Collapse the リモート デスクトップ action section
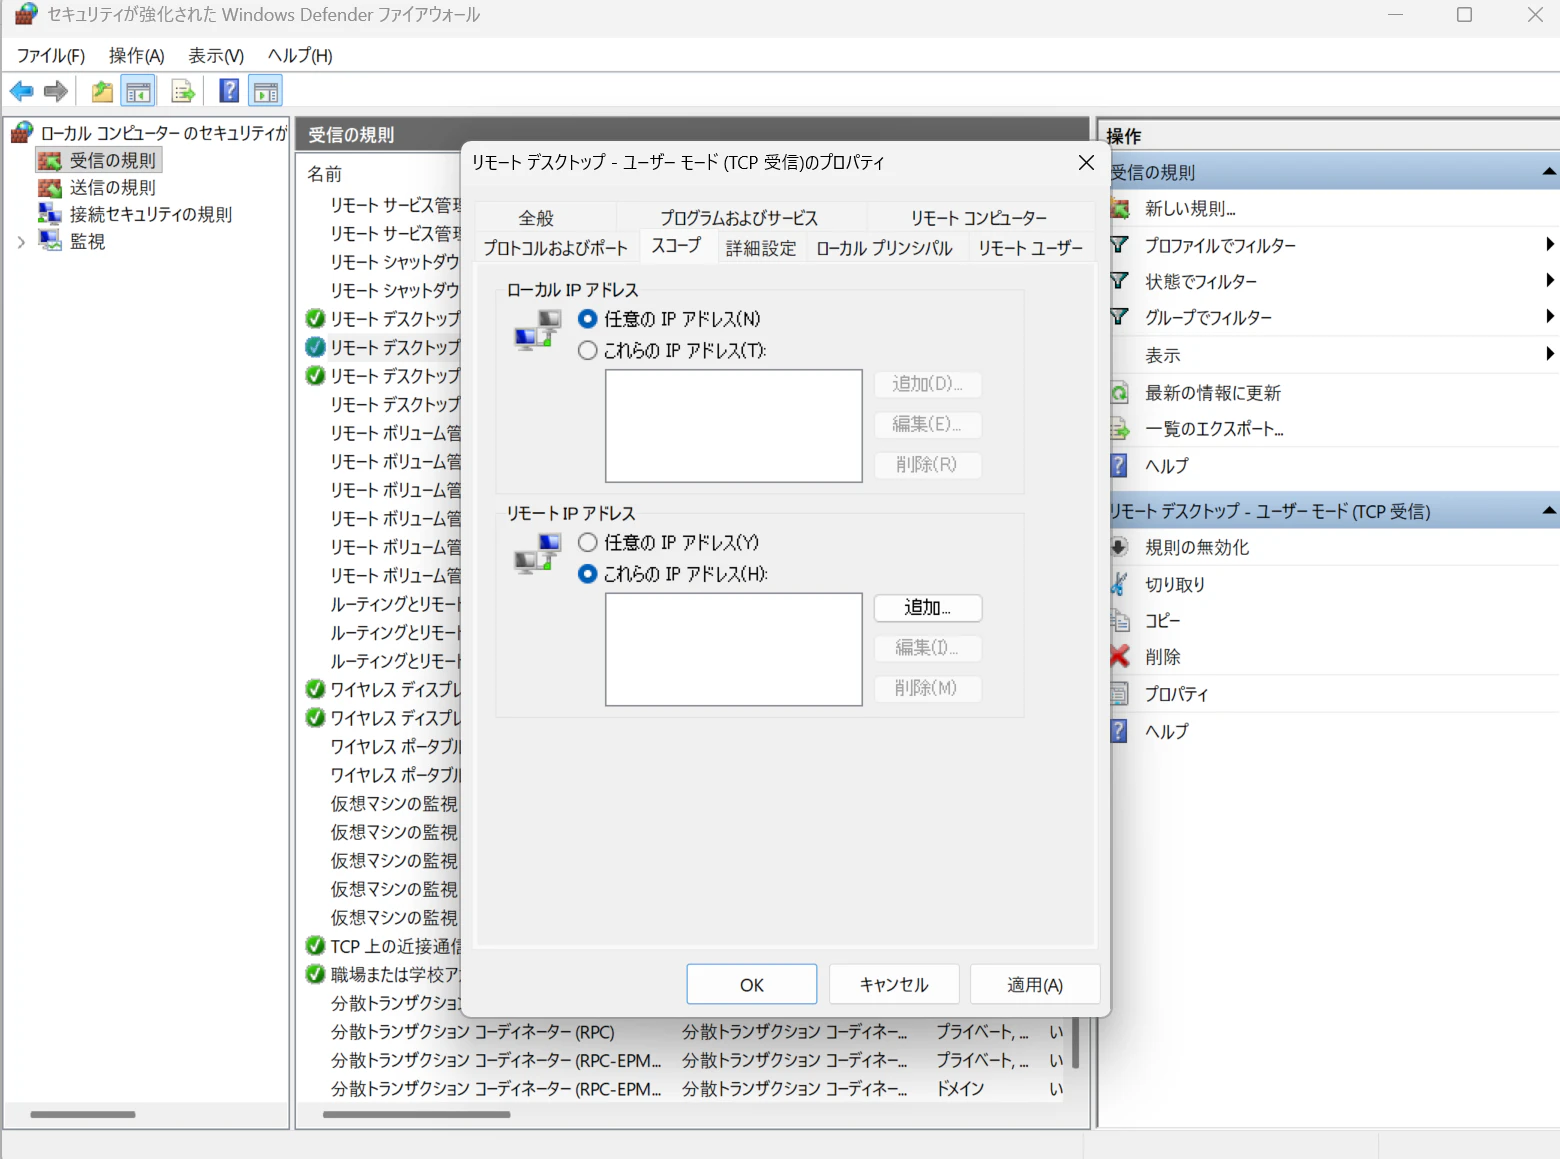The height and width of the screenshot is (1159, 1560). (1549, 510)
